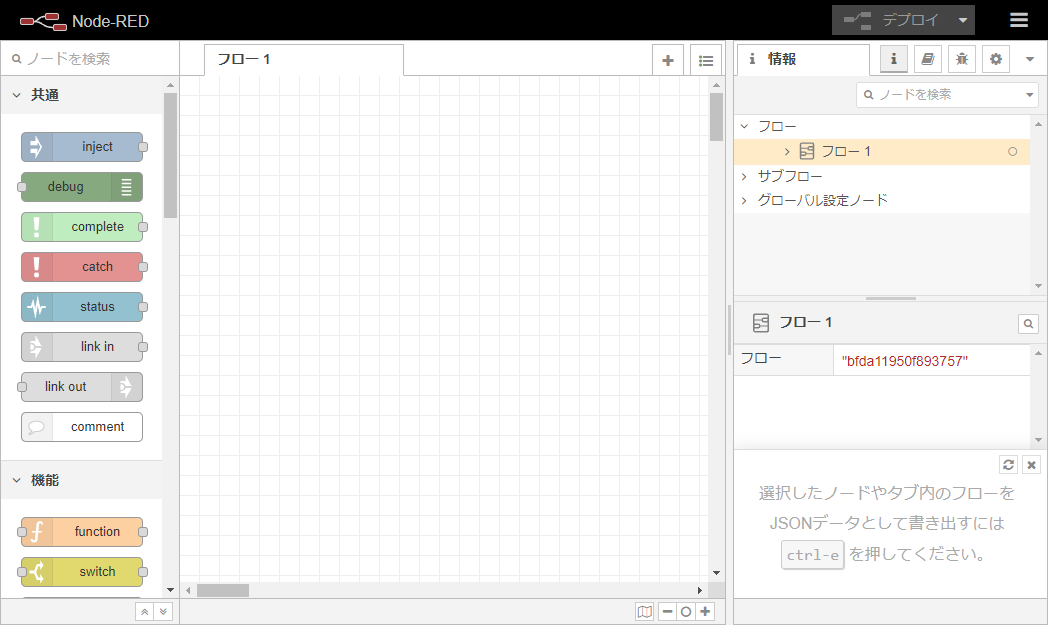Open the hamburger main menu

[1018, 20]
